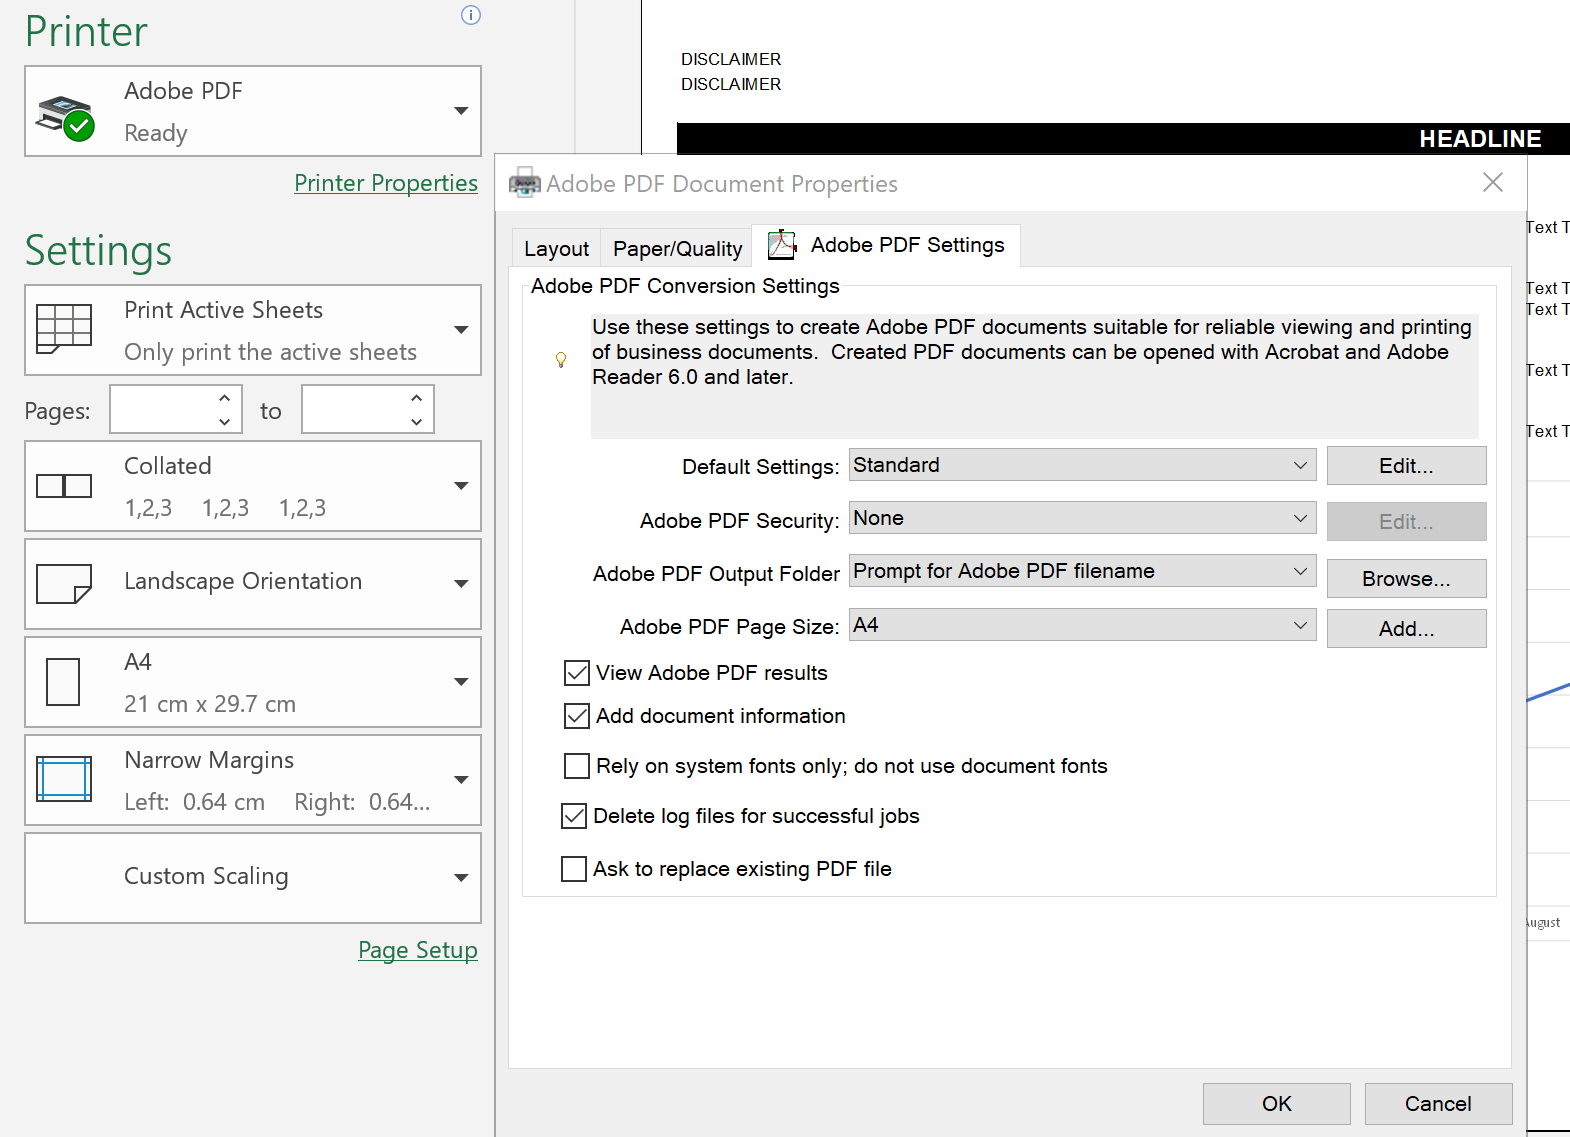Open Default Settings Standard combo box
The height and width of the screenshot is (1137, 1570).
pos(1082,465)
